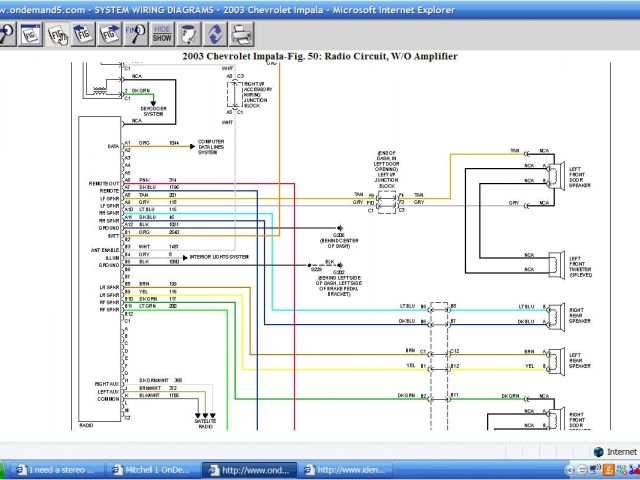Click the zoom magnifier icon at toolbar's left edge
The image size is (640, 480).
click(6, 33)
